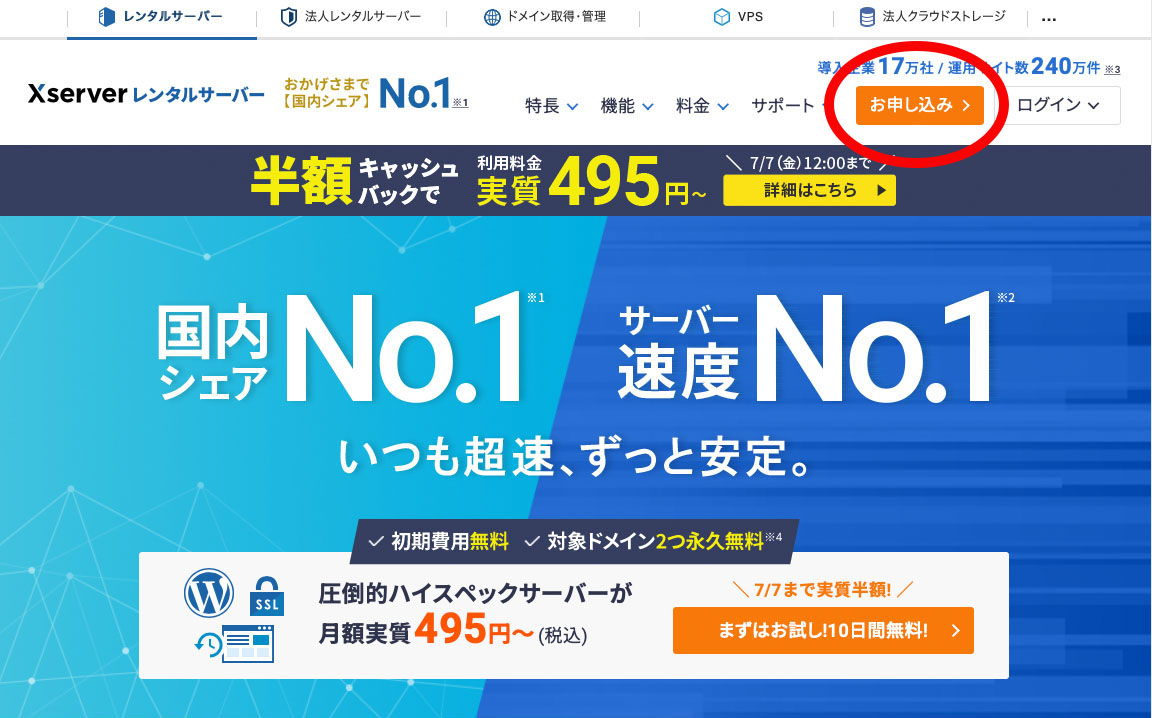The width and height of the screenshot is (1152, 718).
Task: Select the 法人レンタルサーバー top tab
Action: (351, 17)
